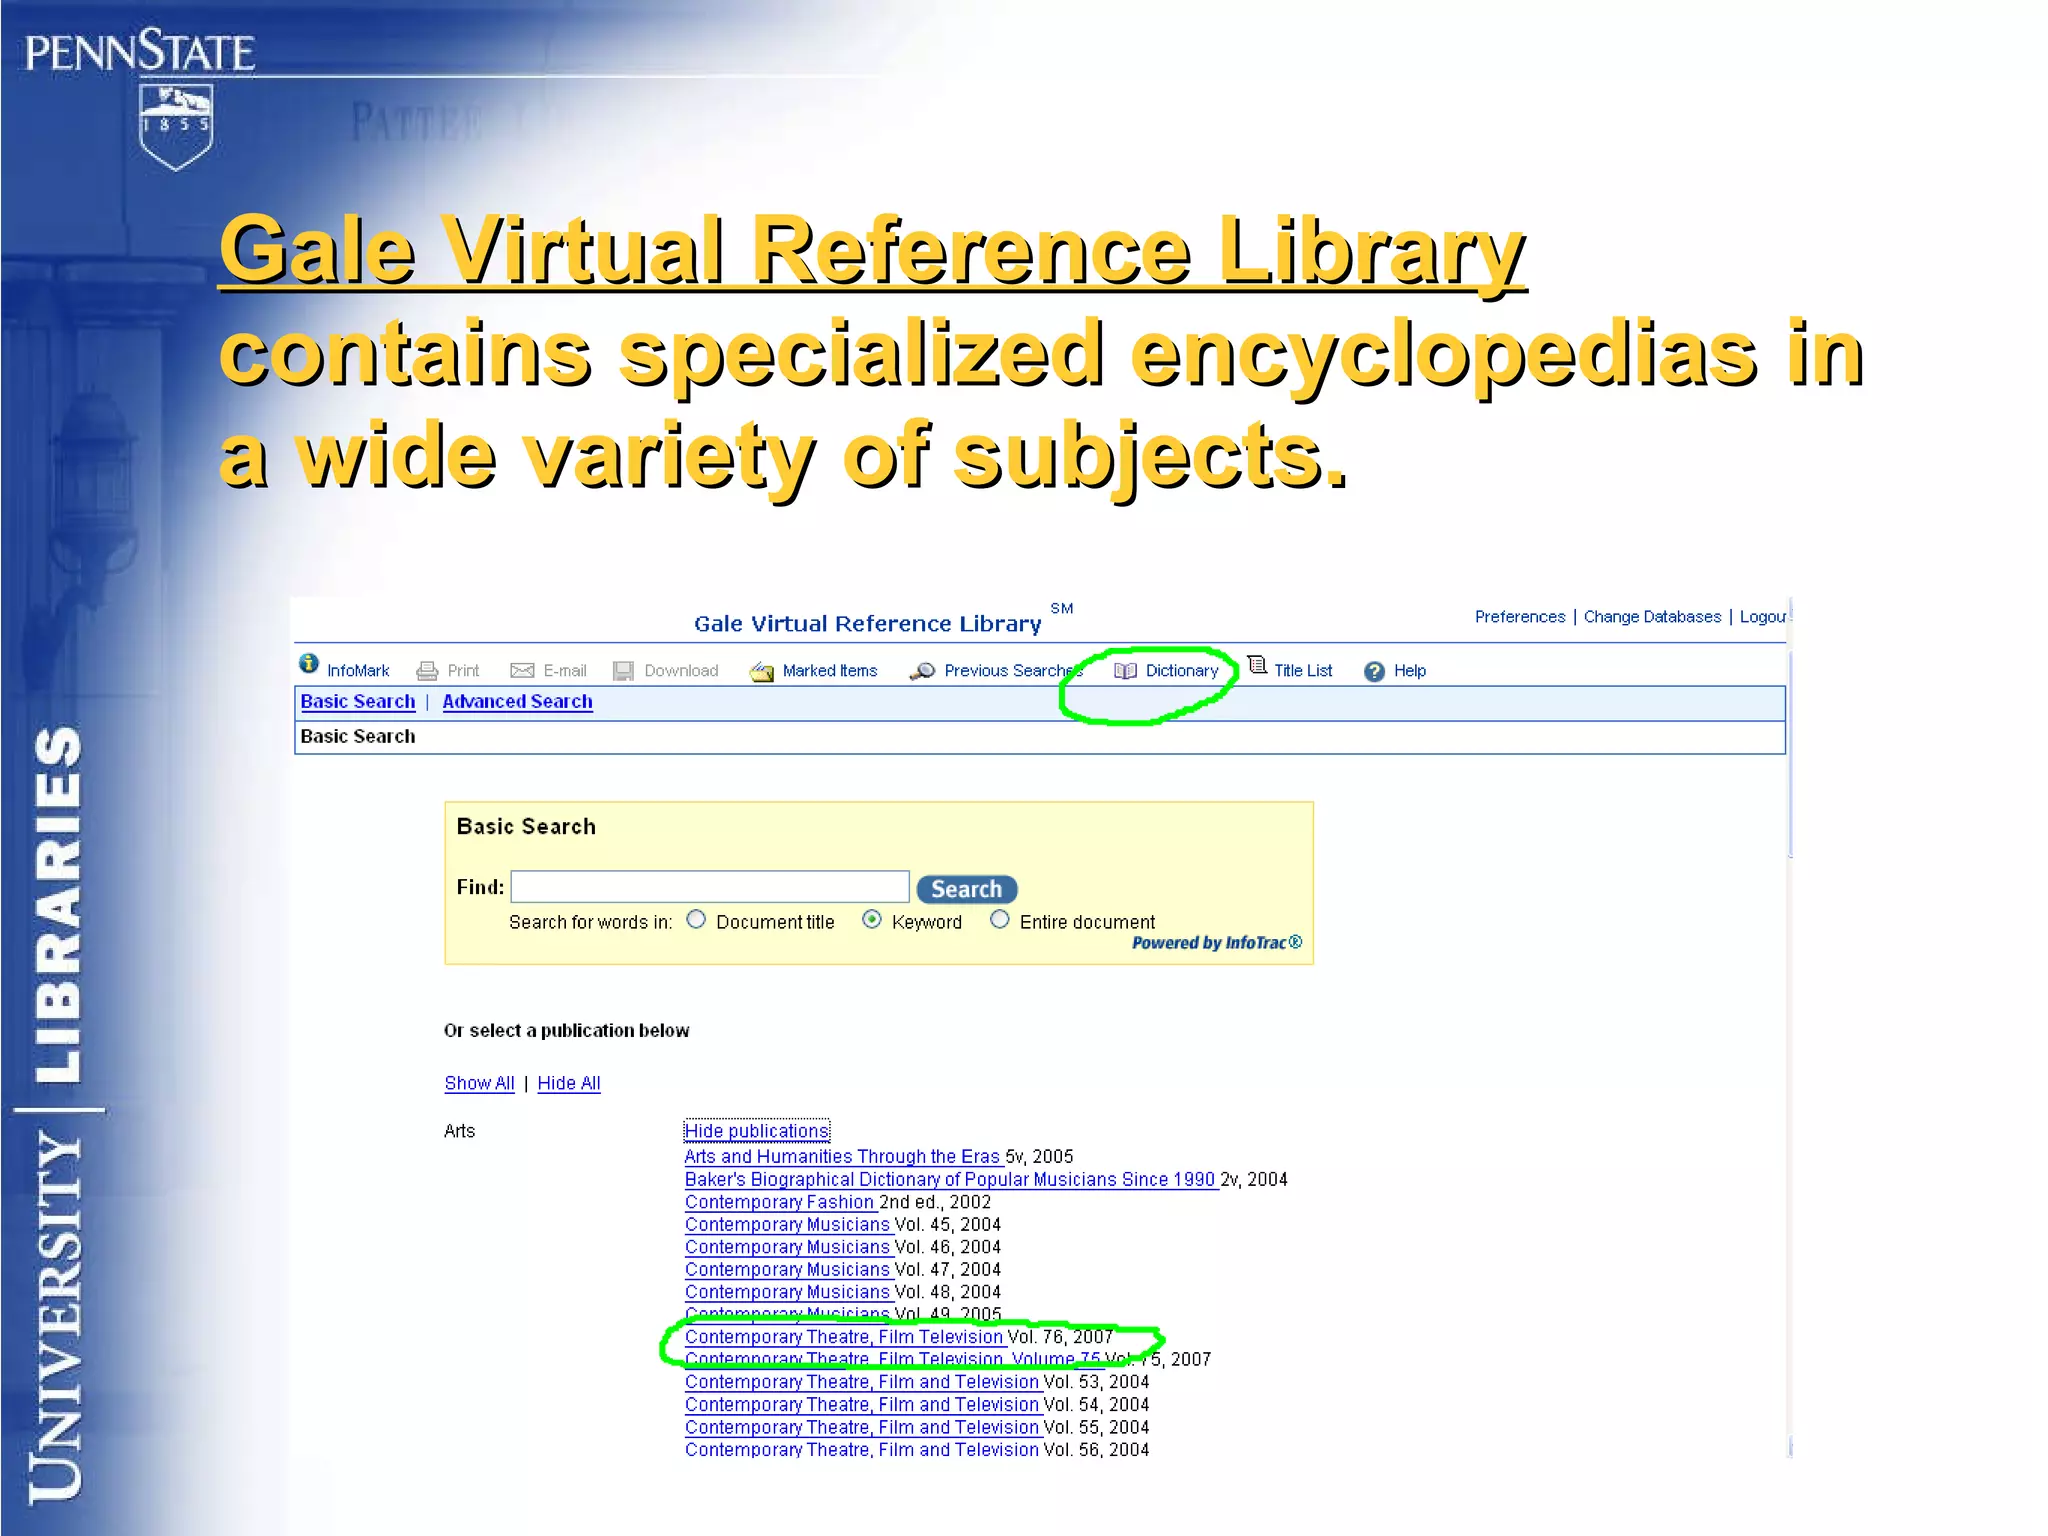Click the Title List page icon
This screenshot has height=1536, width=2048.
pyautogui.click(x=1258, y=666)
